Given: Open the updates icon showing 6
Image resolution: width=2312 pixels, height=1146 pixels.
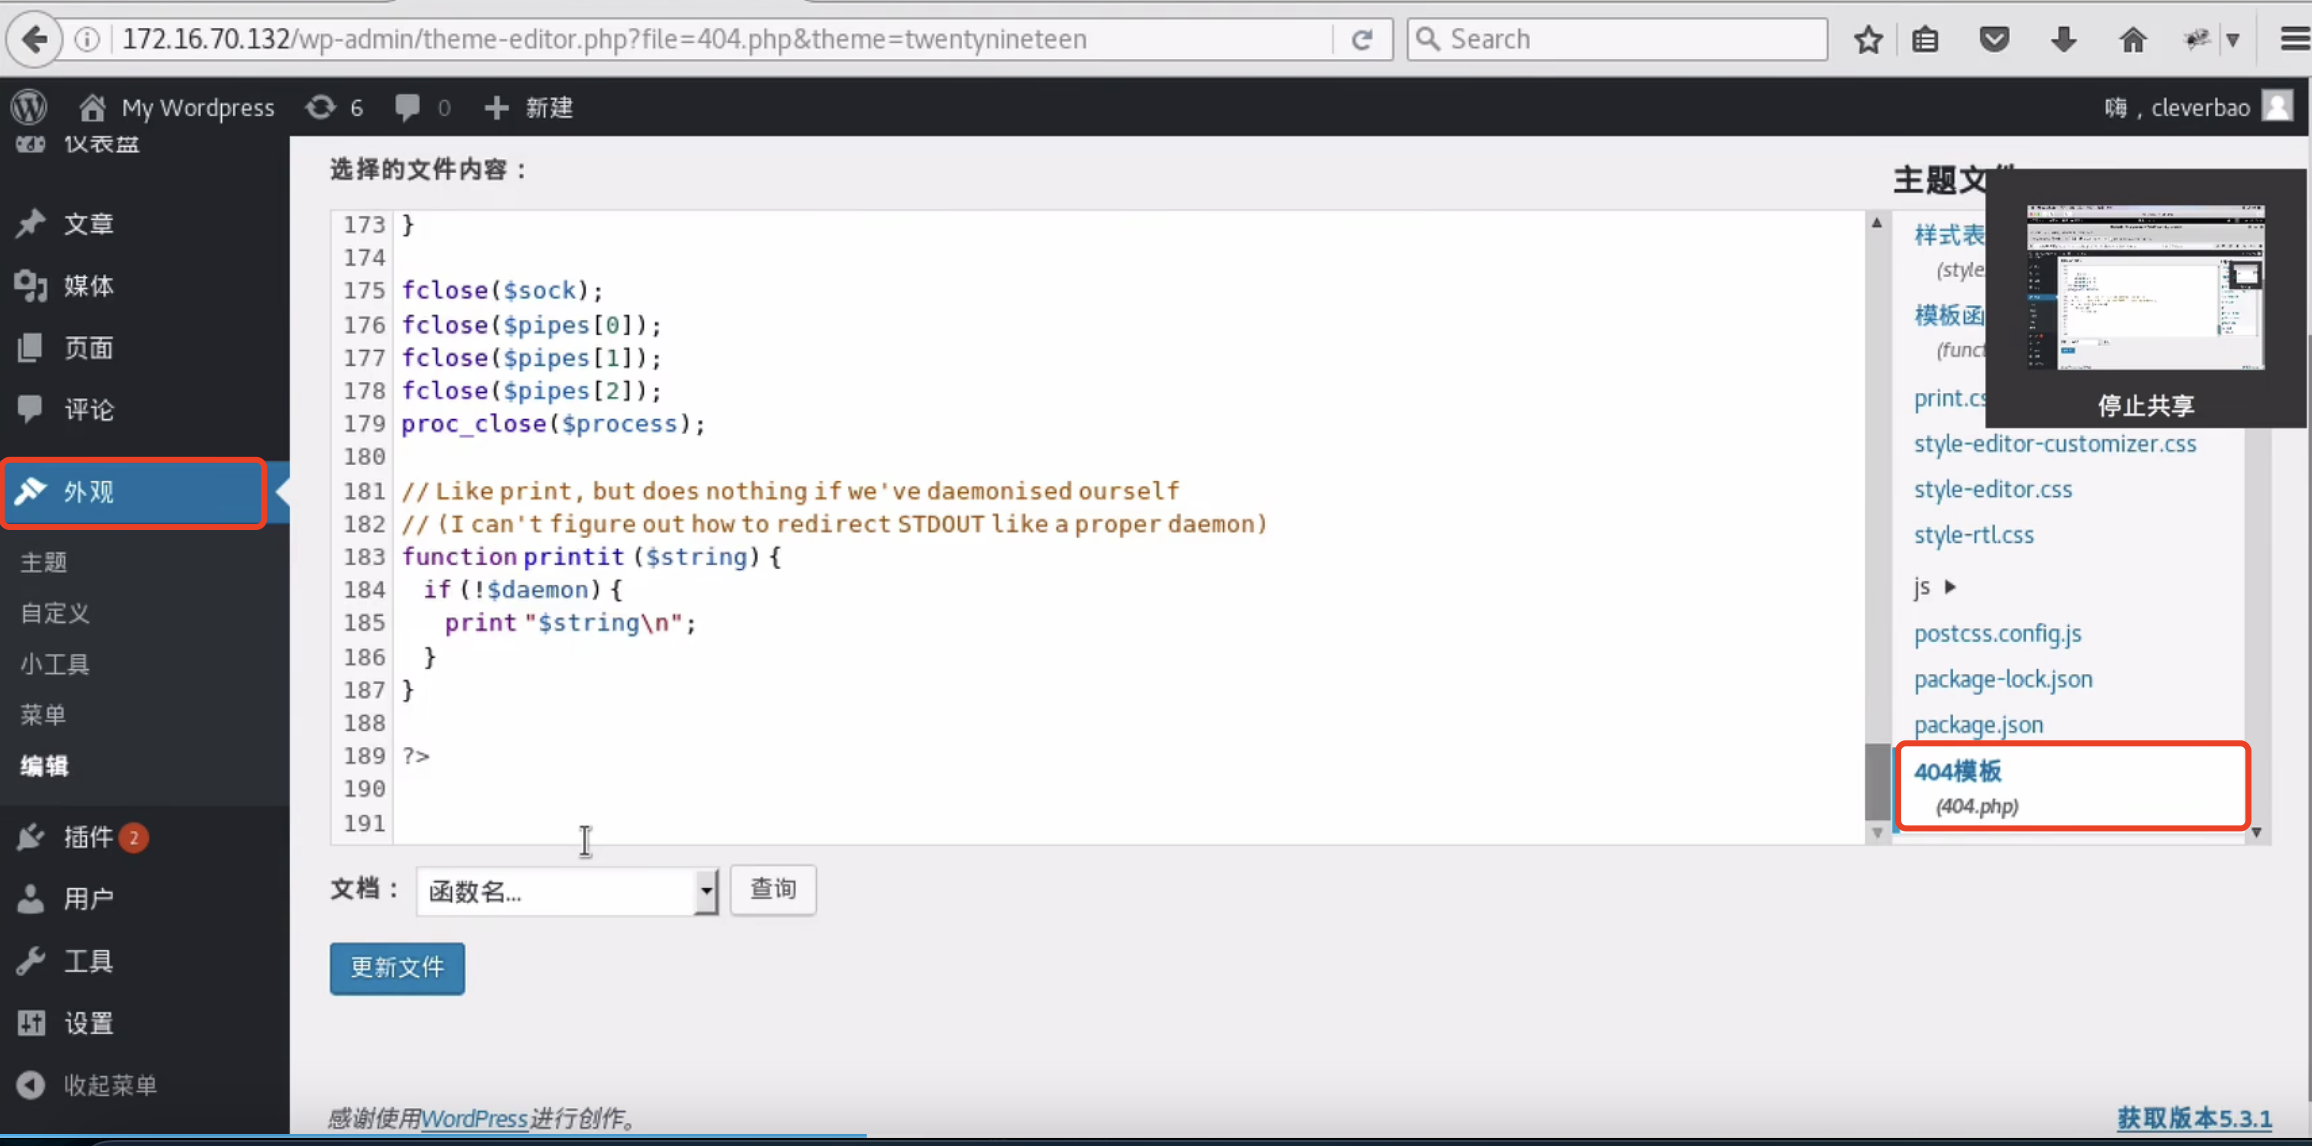Looking at the screenshot, I should pyautogui.click(x=334, y=107).
